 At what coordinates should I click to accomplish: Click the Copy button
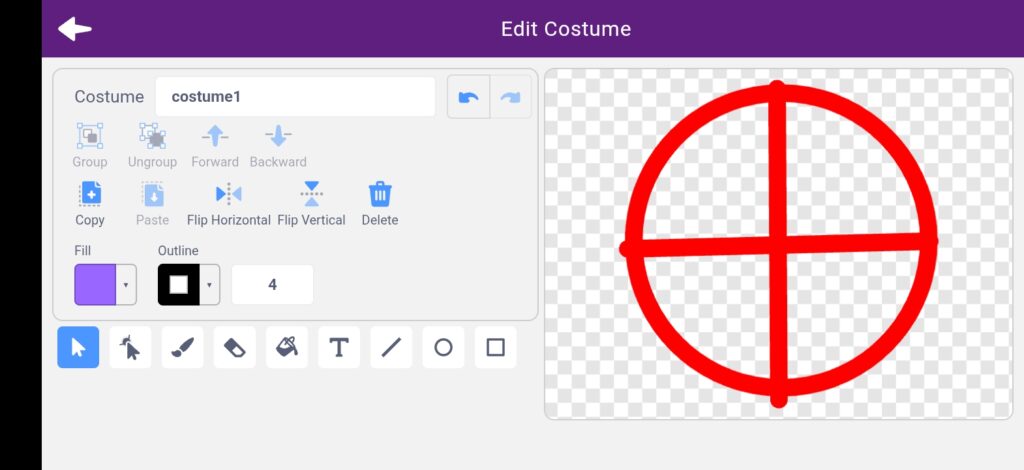(x=90, y=203)
